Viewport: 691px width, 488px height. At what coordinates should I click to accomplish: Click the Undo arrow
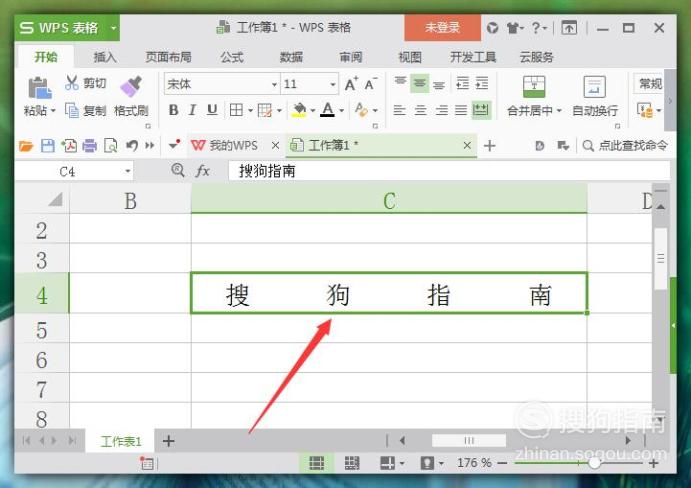pyautogui.click(x=131, y=145)
